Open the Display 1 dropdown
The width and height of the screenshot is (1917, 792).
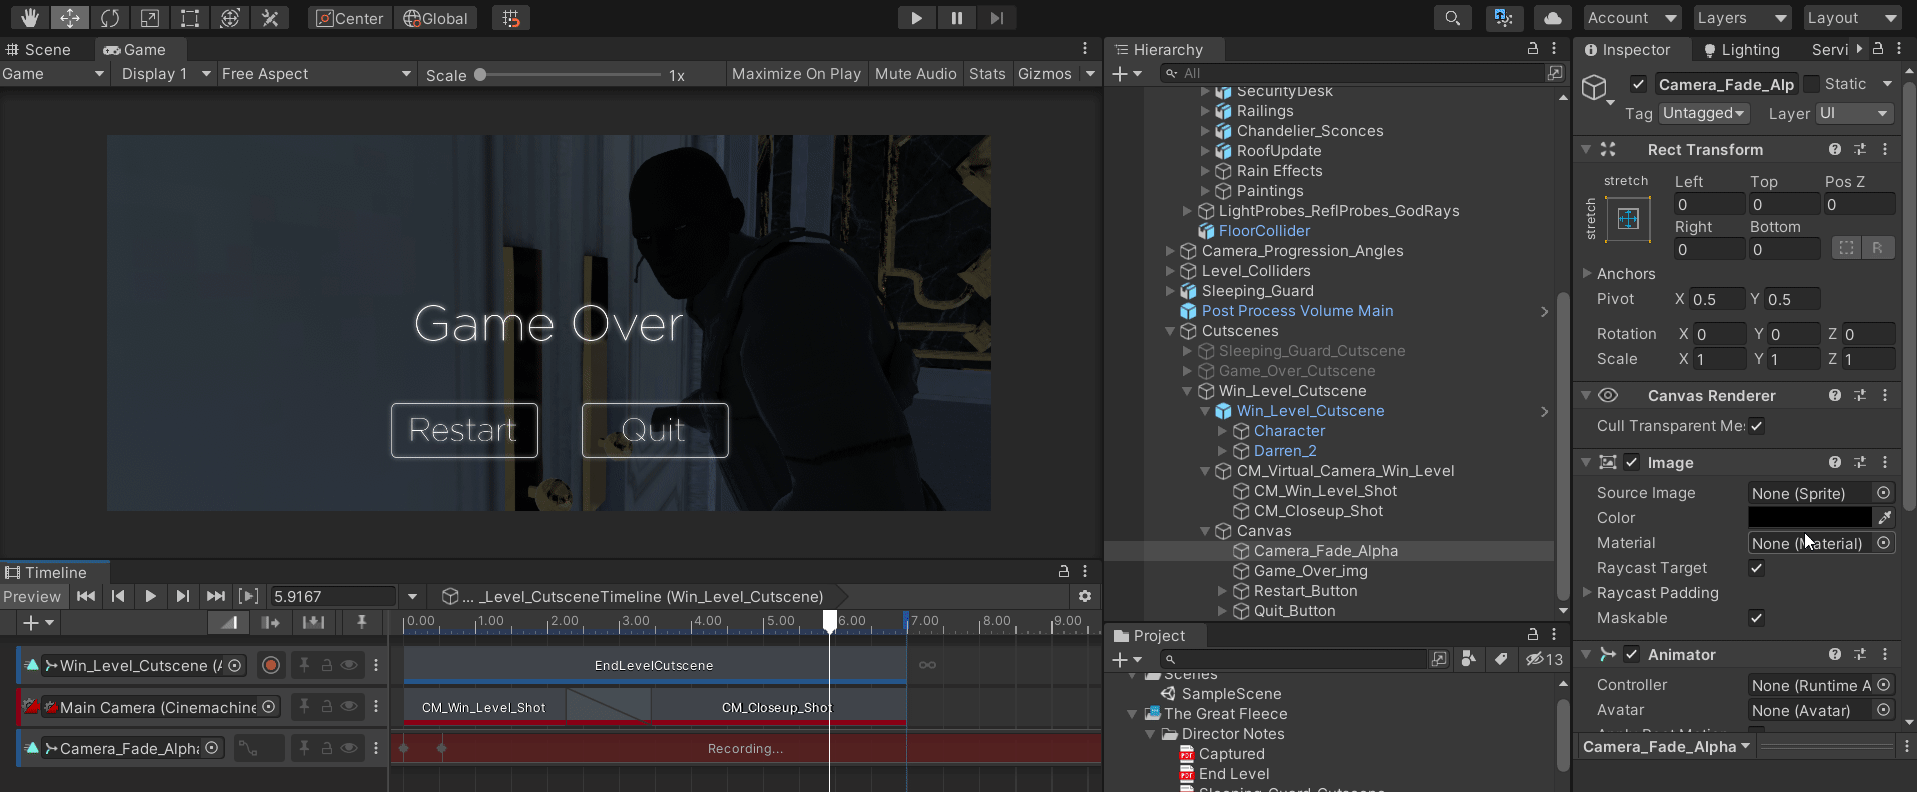166,74
